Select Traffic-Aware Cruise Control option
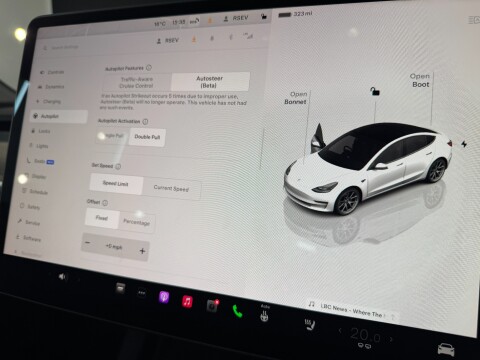480x360 pixels. [x=137, y=82]
